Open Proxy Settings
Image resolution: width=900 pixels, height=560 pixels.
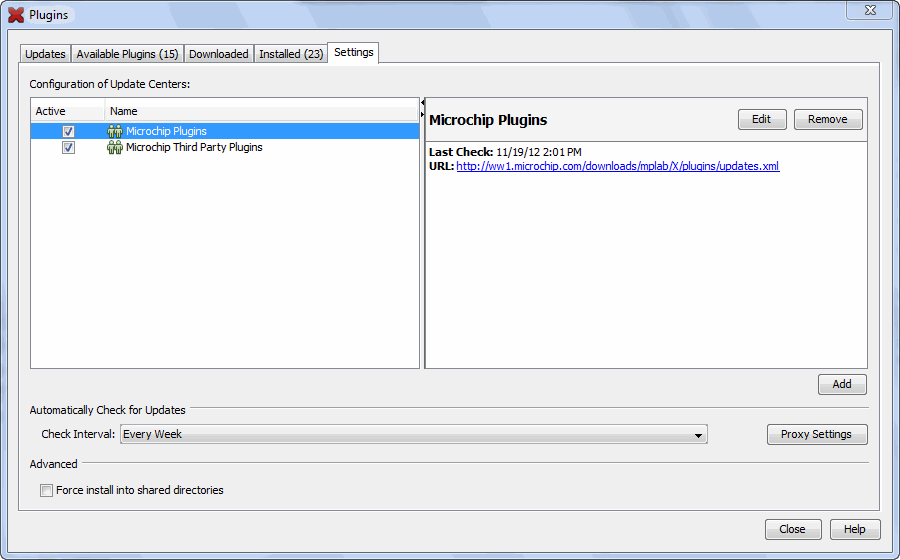point(817,434)
